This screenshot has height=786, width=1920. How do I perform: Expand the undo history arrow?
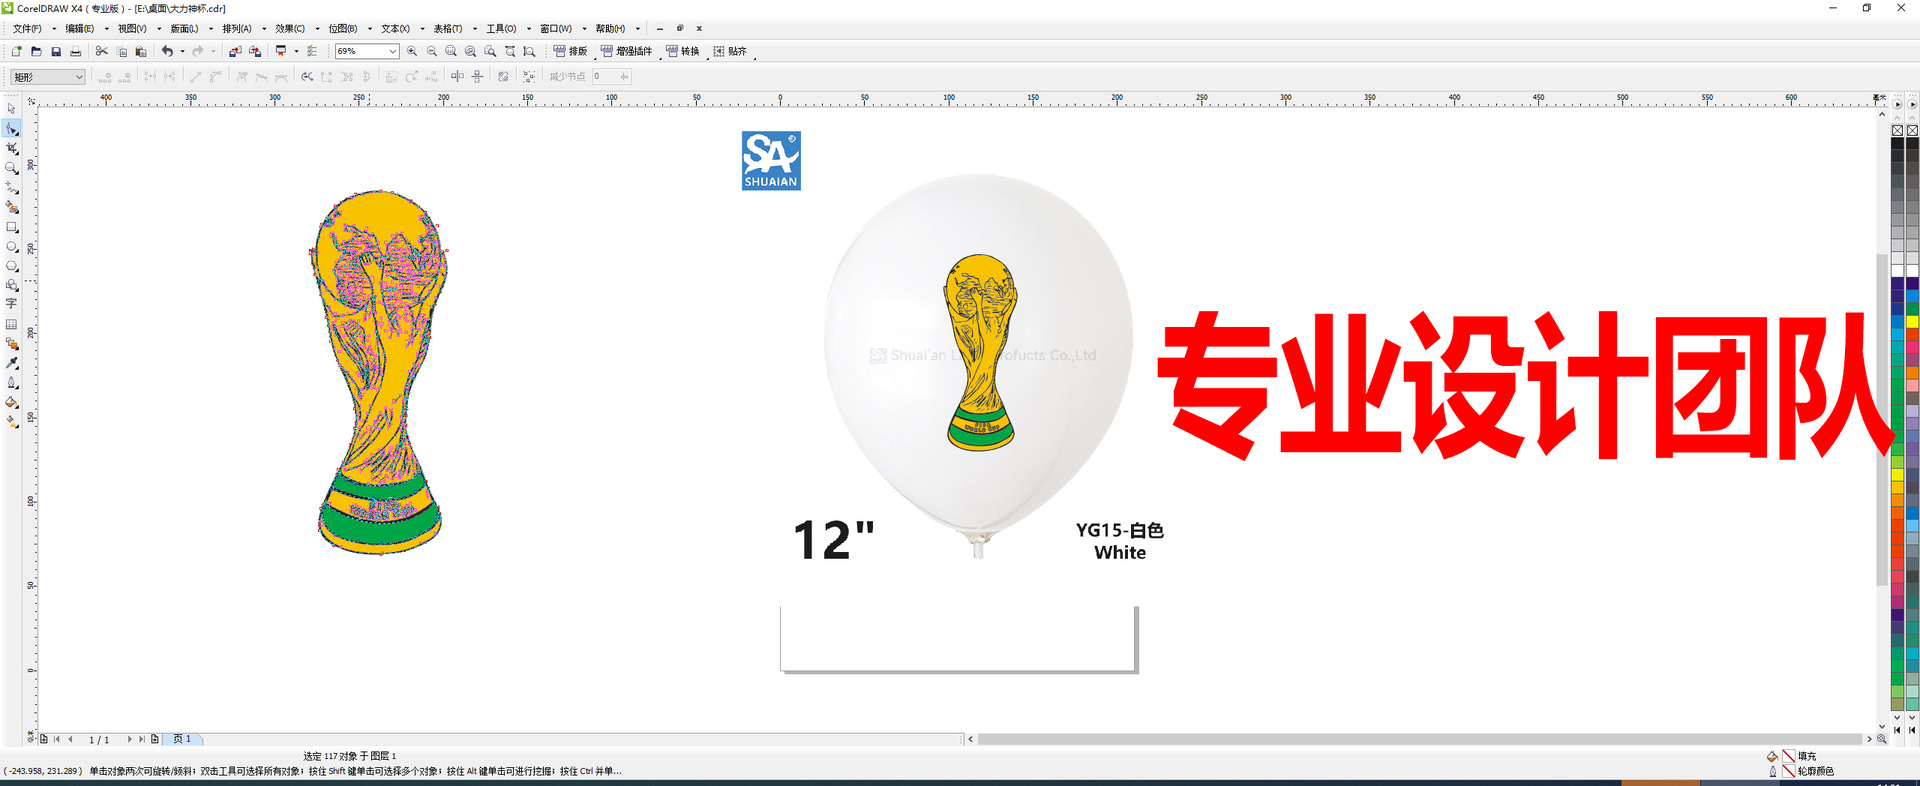point(182,51)
